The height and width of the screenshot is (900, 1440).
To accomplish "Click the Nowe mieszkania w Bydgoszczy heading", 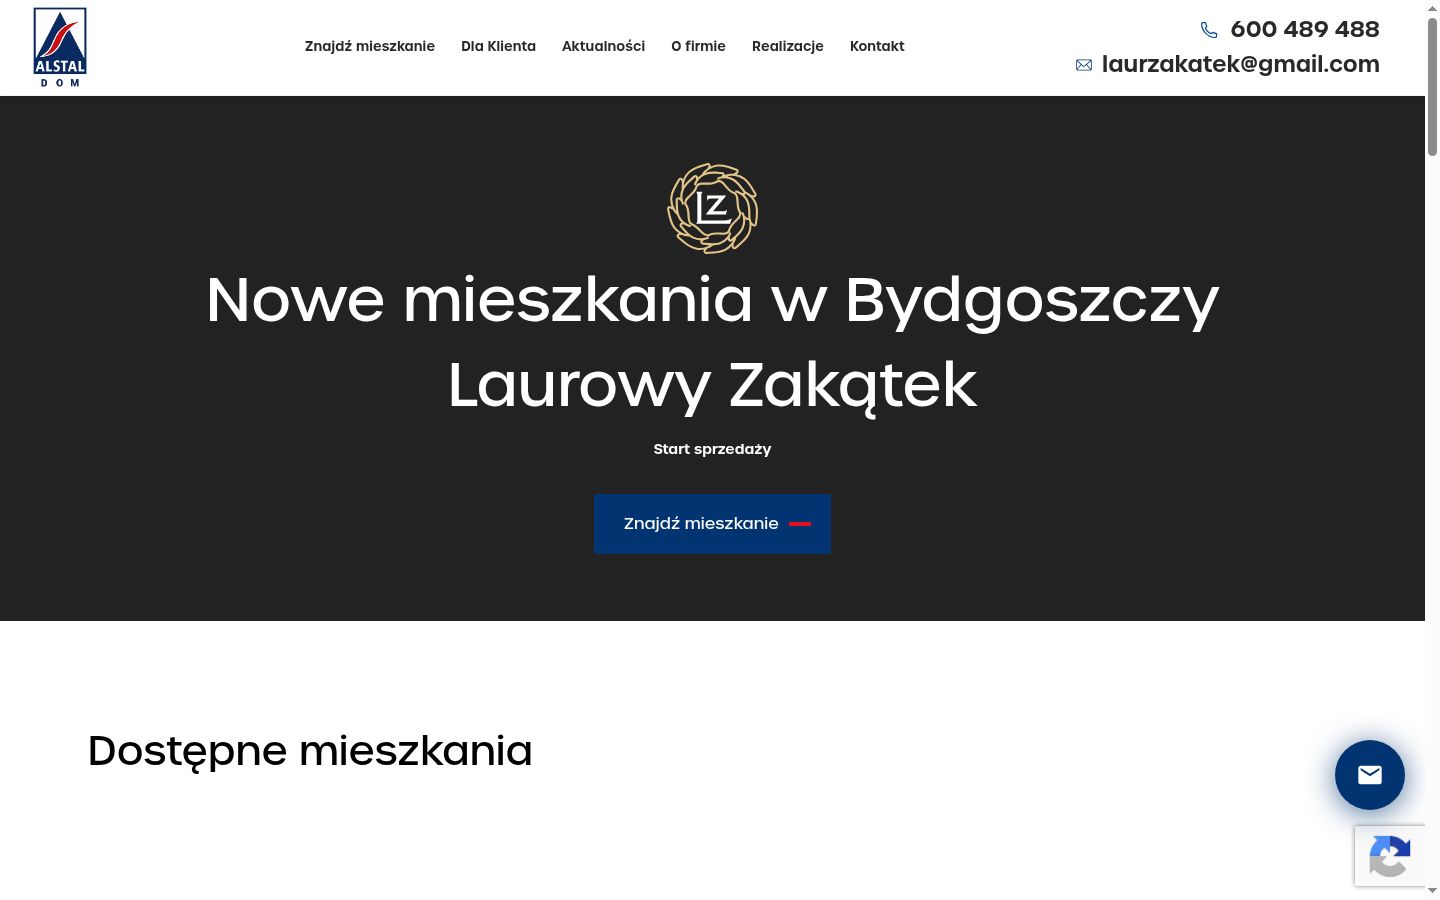I will pyautogui.click(x=712, y=300).
